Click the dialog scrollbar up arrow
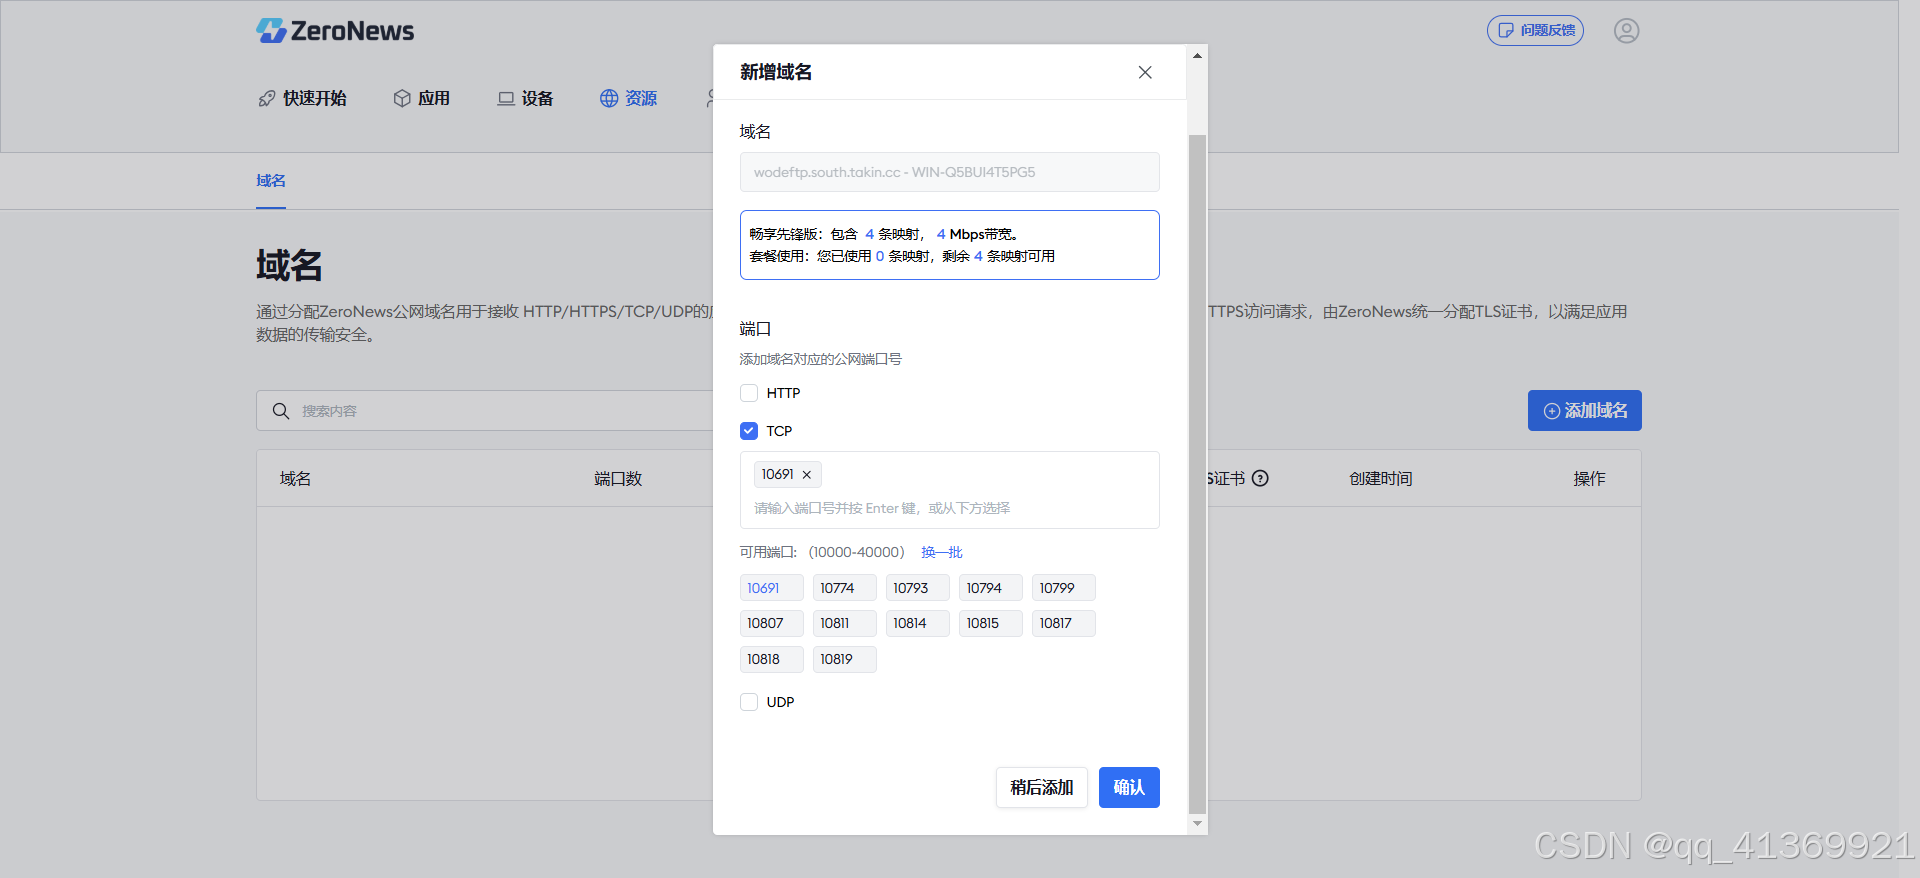1920x878 pixels. [x=1197, y=56]
